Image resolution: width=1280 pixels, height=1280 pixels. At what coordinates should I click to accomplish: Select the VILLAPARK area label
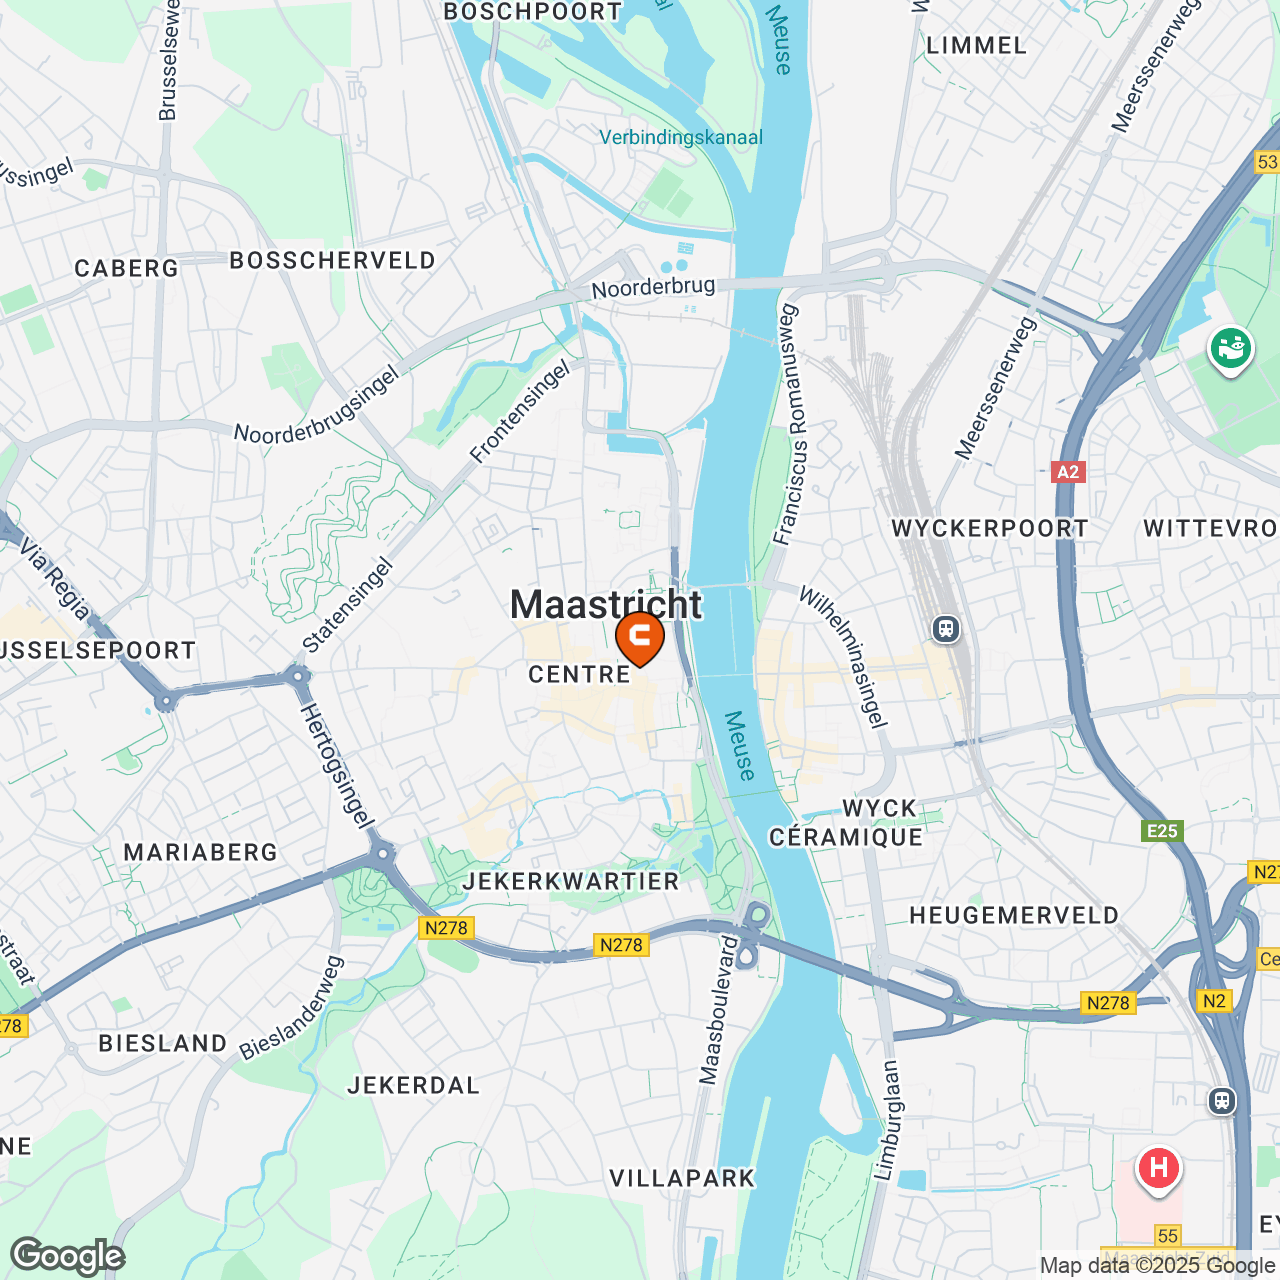click(682, 1178)
